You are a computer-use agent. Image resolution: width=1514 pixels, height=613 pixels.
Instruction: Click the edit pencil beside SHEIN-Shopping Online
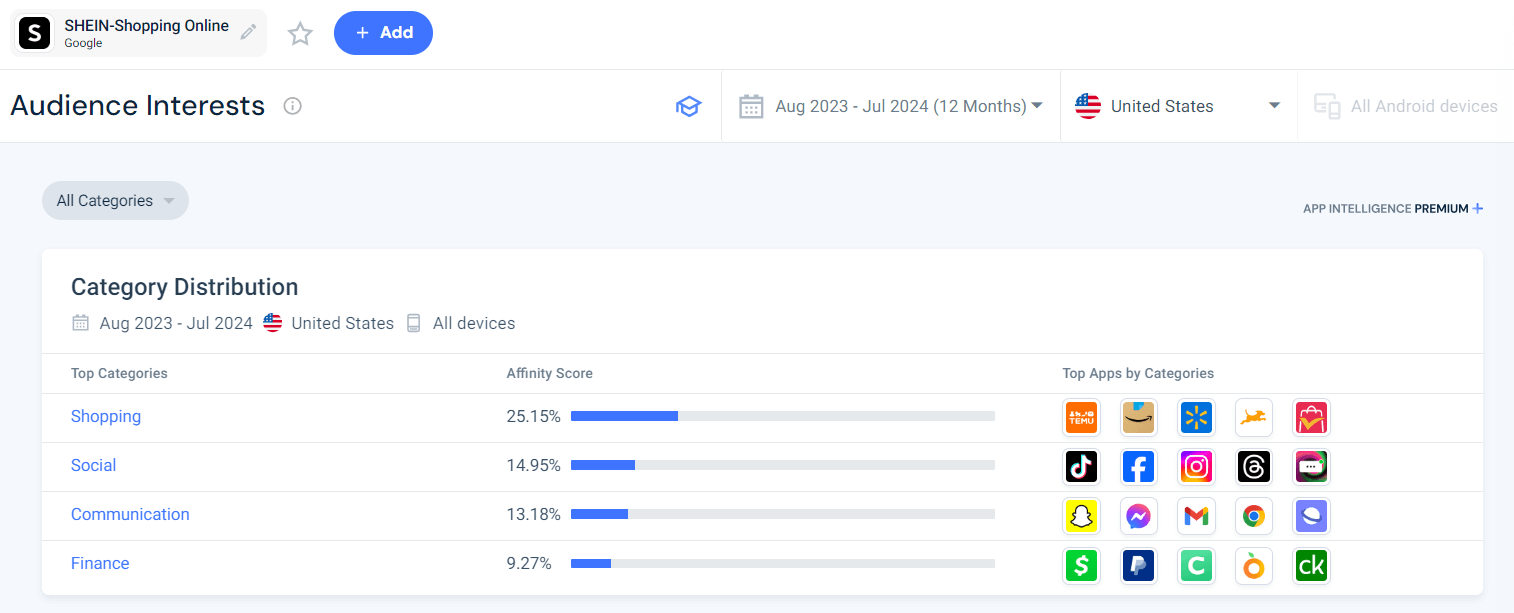[x=247, y=31]
